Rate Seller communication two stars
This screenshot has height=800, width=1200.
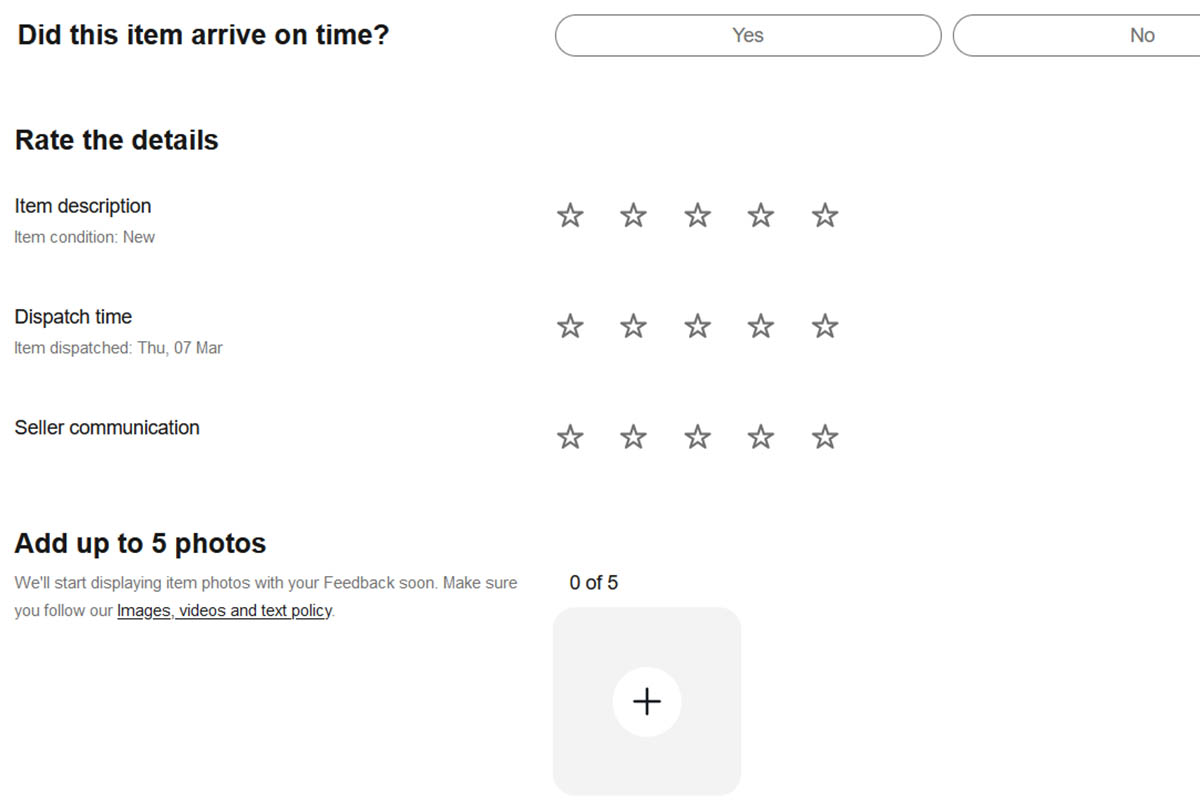tap(633, 436)
